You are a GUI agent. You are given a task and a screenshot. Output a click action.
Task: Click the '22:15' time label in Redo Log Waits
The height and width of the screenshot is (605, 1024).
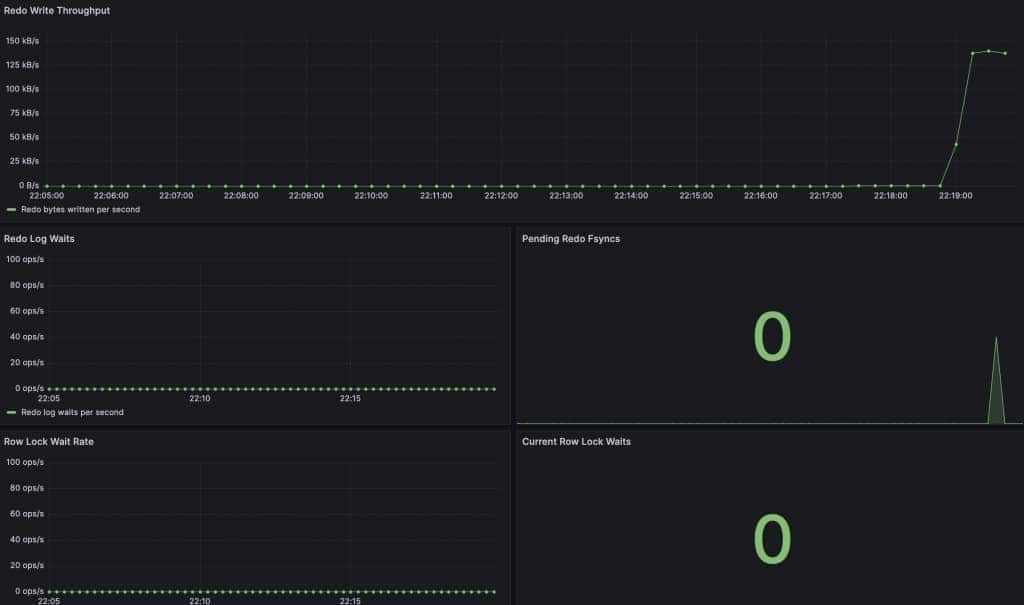[x=350, y=399]
